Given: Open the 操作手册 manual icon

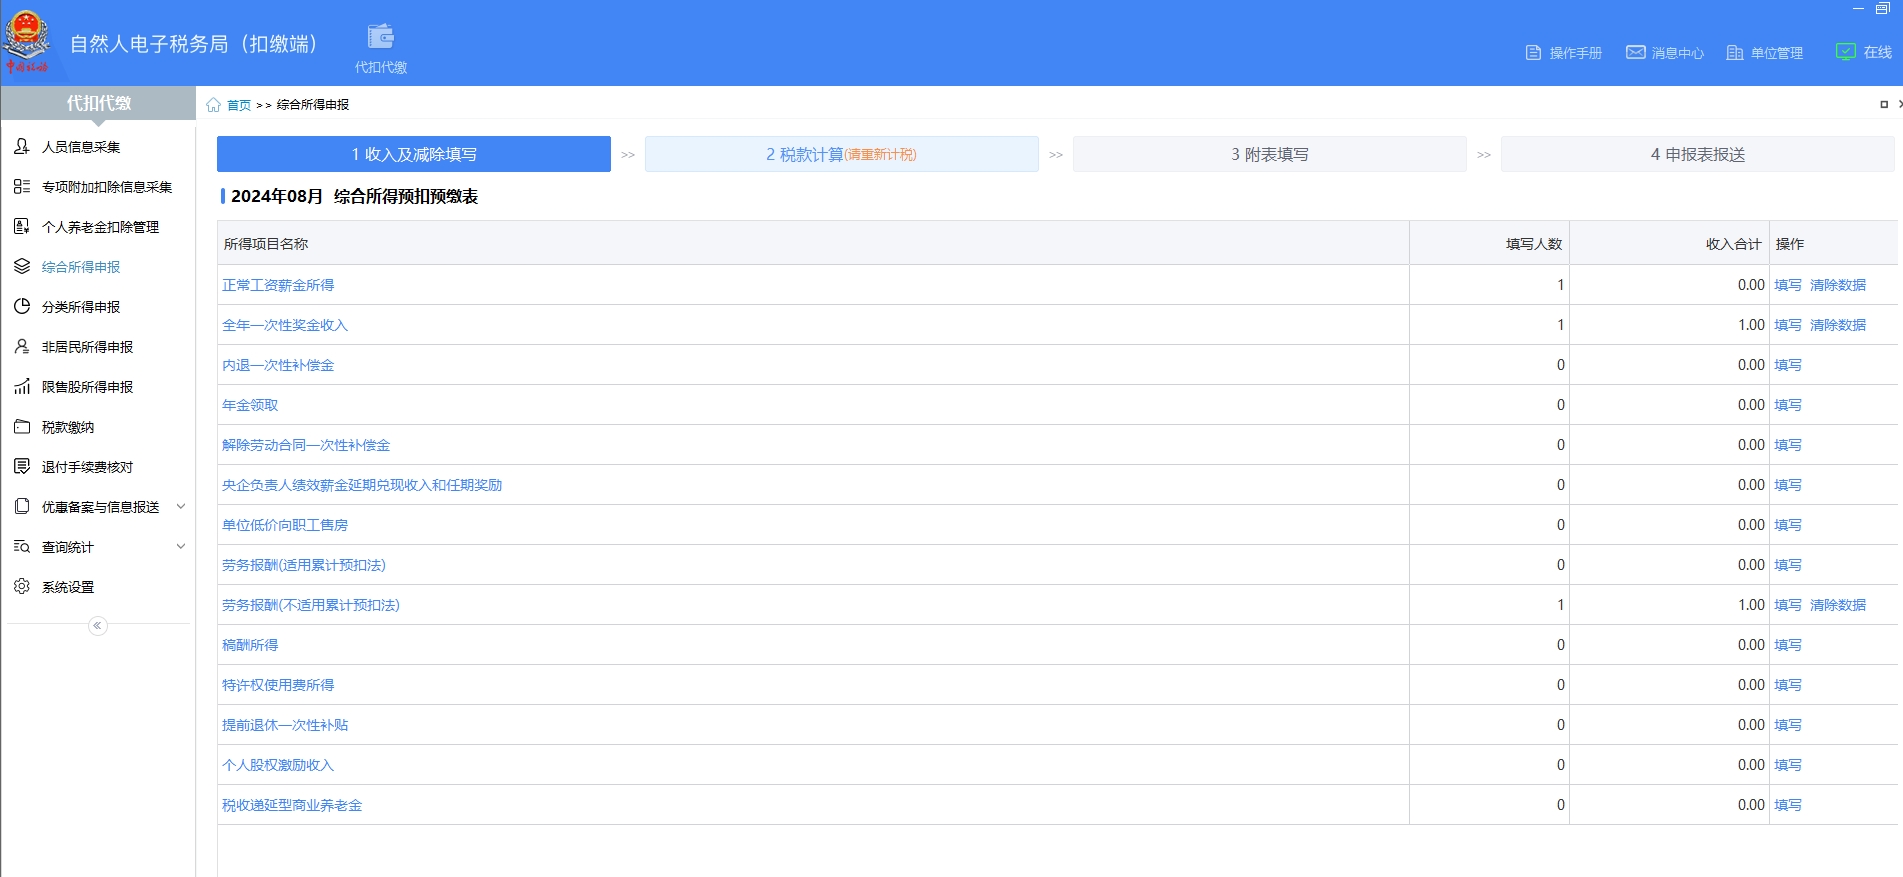Looking at the screenshot, I should coord(1533,53).
